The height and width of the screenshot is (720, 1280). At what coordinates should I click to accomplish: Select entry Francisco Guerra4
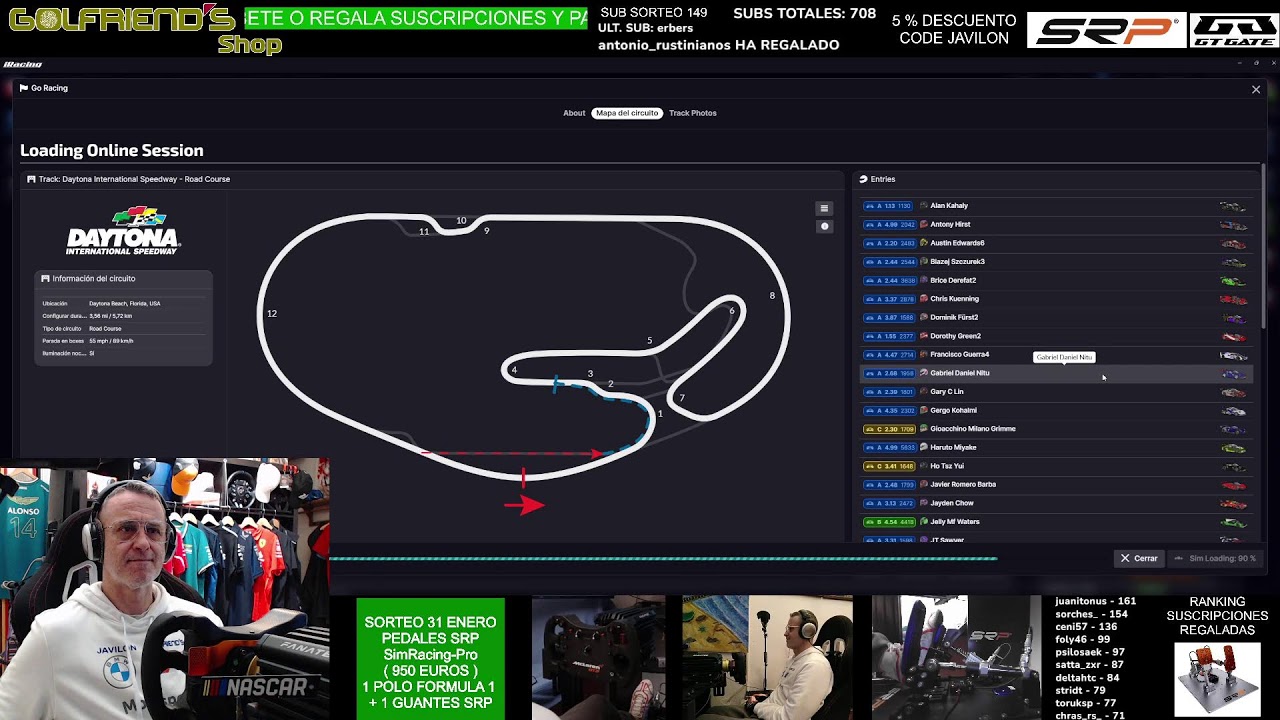[1056, 354]
